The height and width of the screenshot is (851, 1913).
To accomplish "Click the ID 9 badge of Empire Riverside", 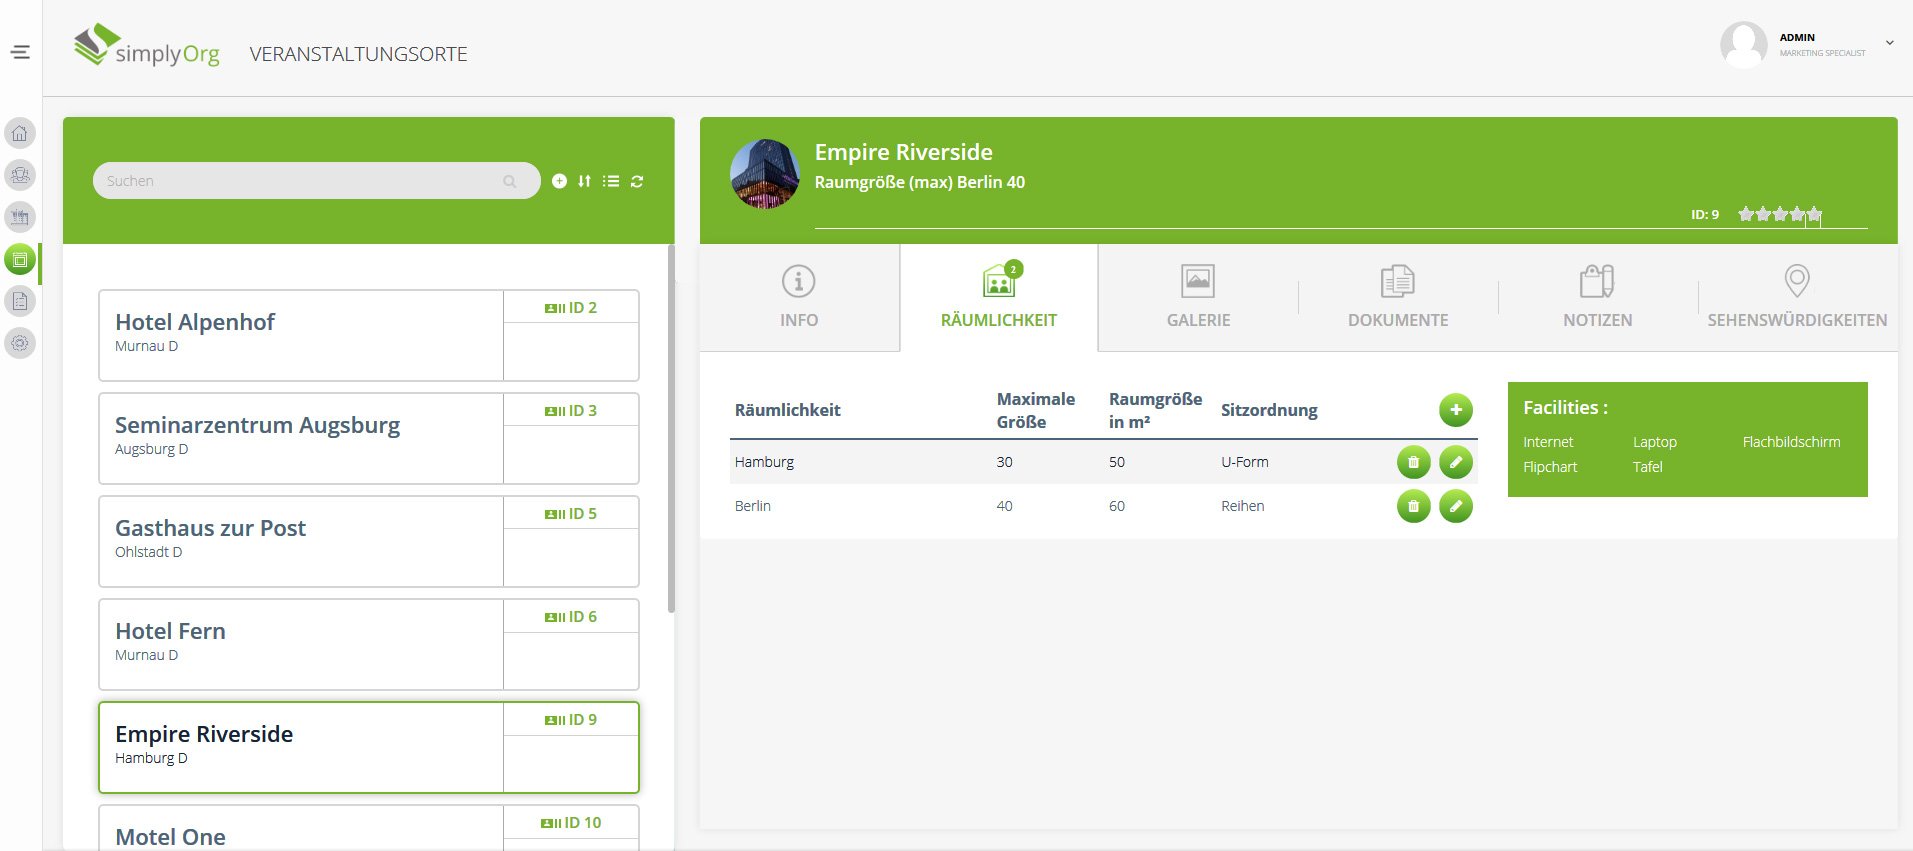I will click(571, 720).
